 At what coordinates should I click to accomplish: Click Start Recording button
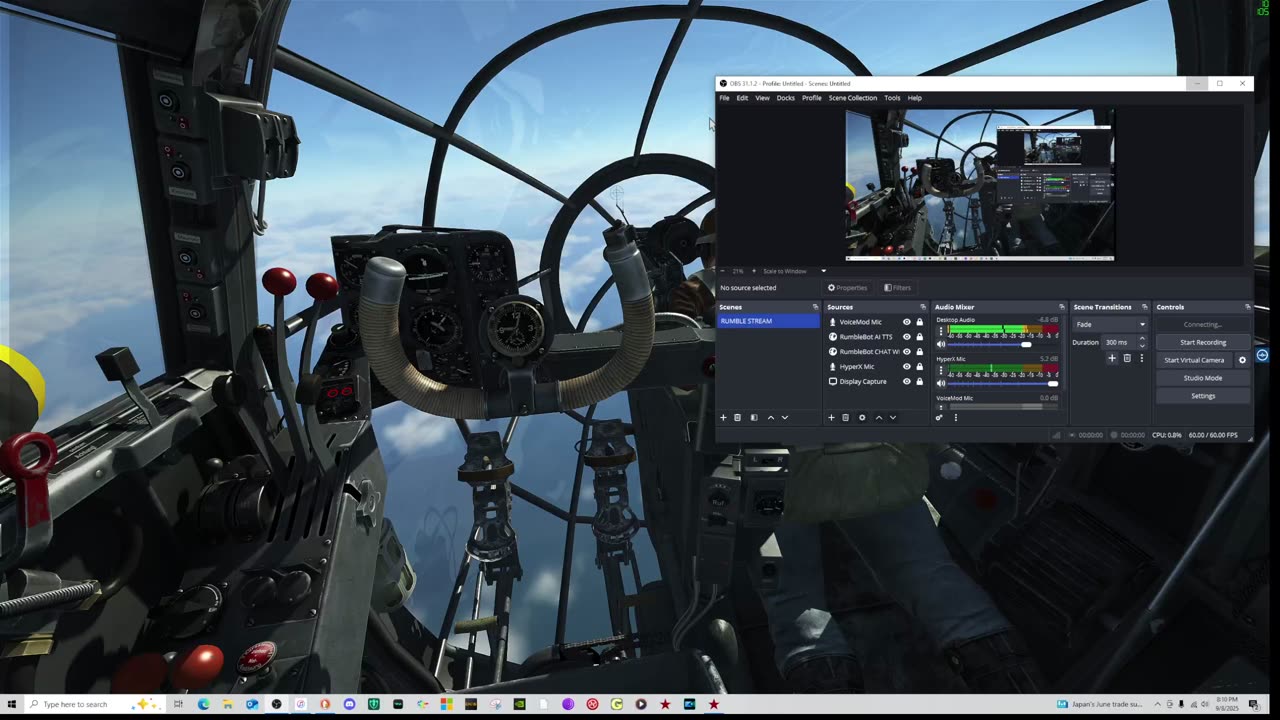point(1203,342)
